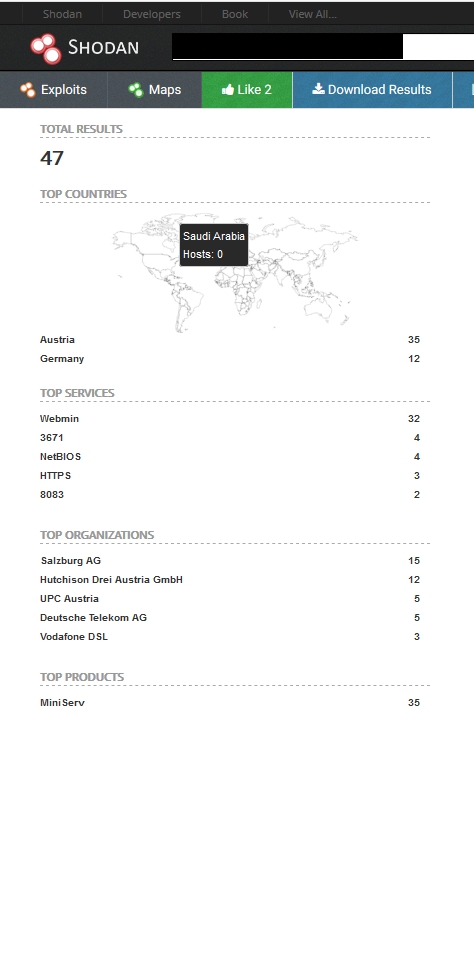This screenshot has width=474, height=968.
Task: Filter by MiniServ product
Action: [x=62, y=703]
